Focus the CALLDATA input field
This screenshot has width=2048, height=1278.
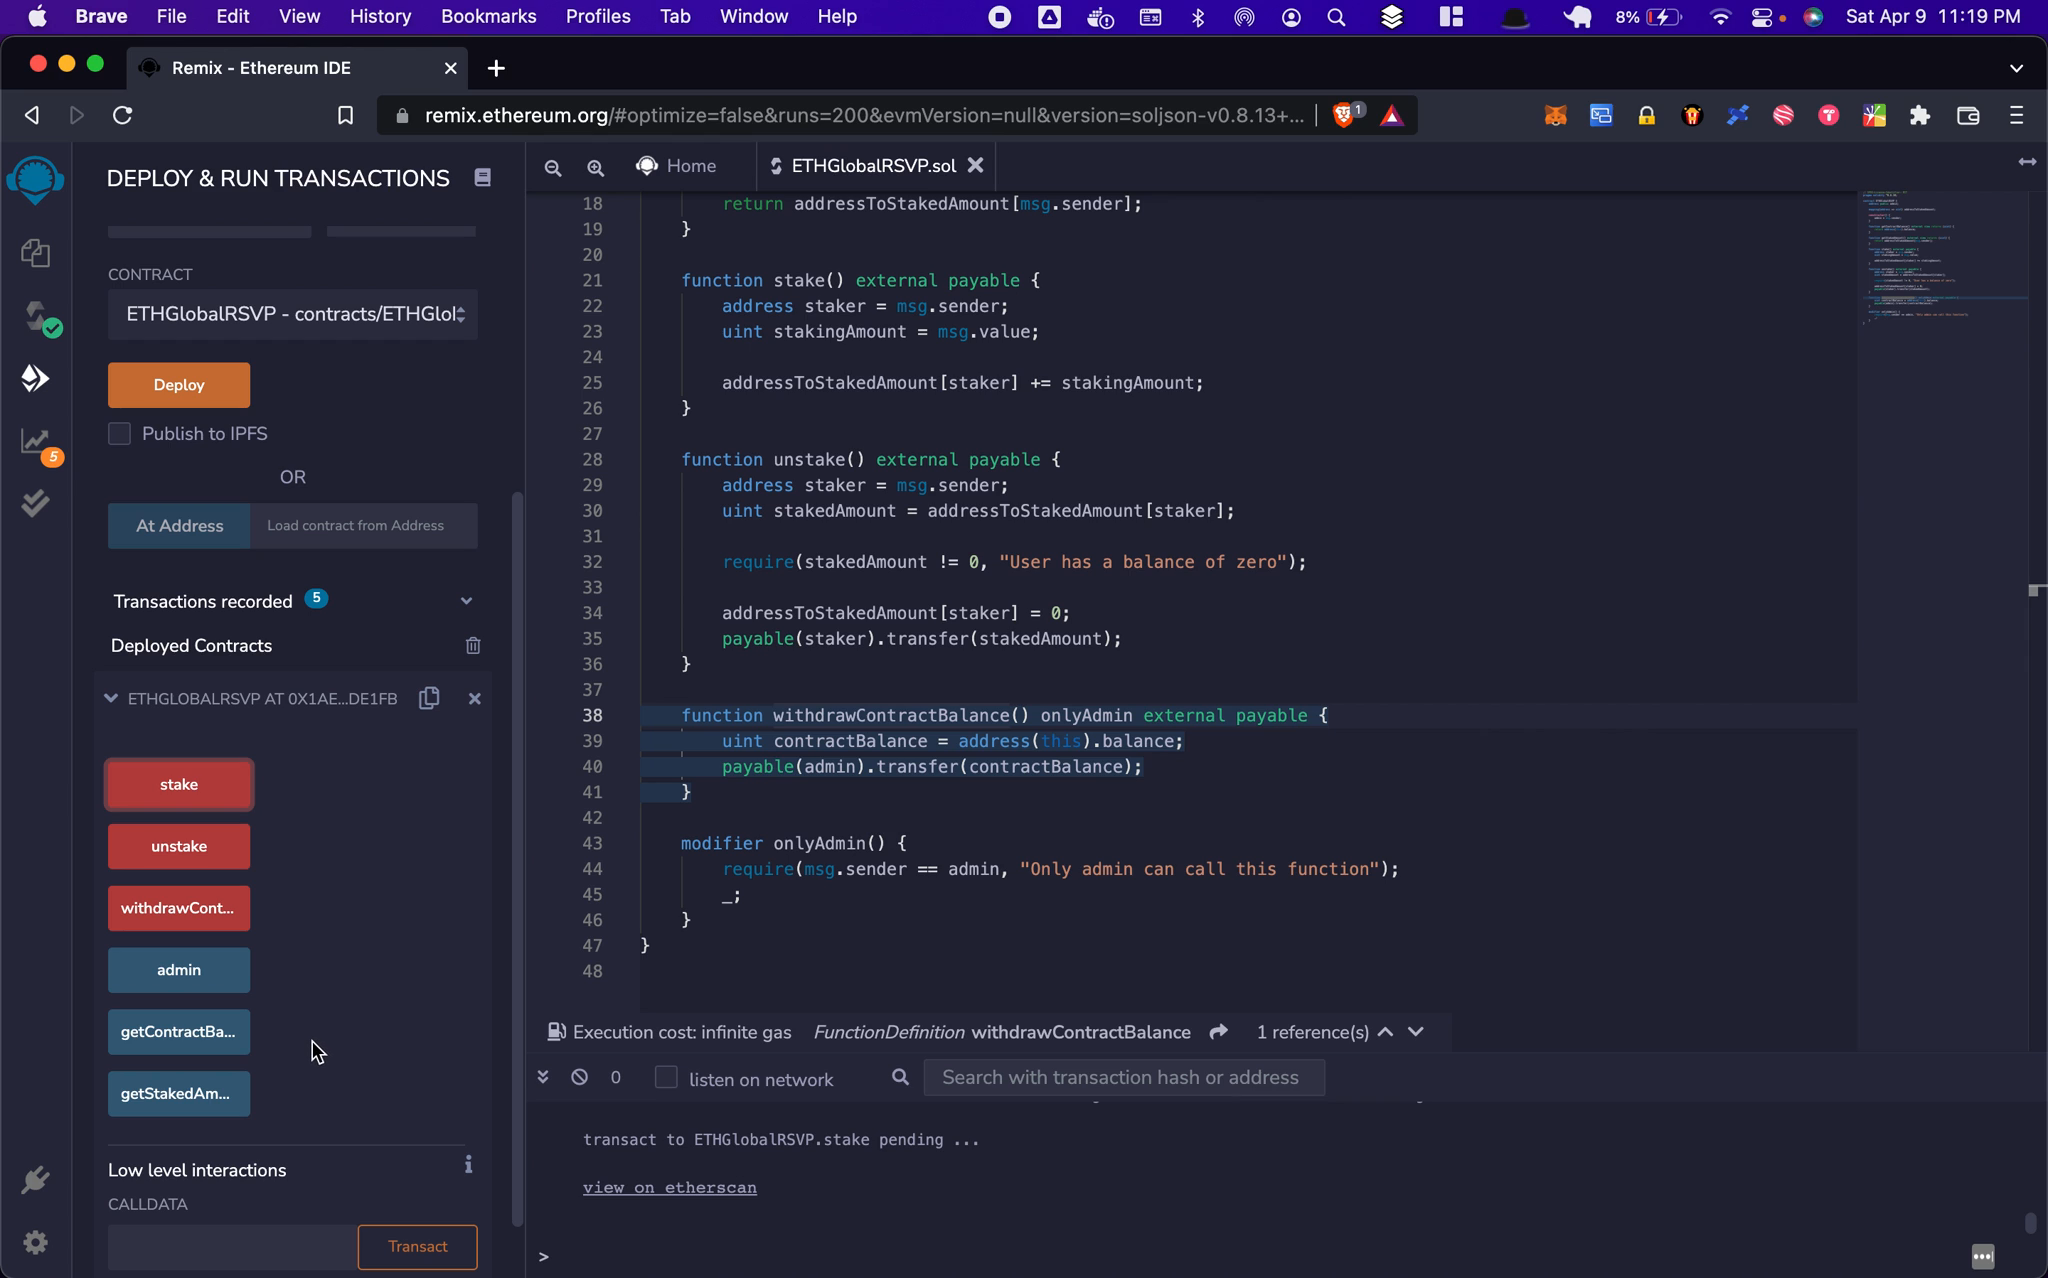[x=232, y=1247]
